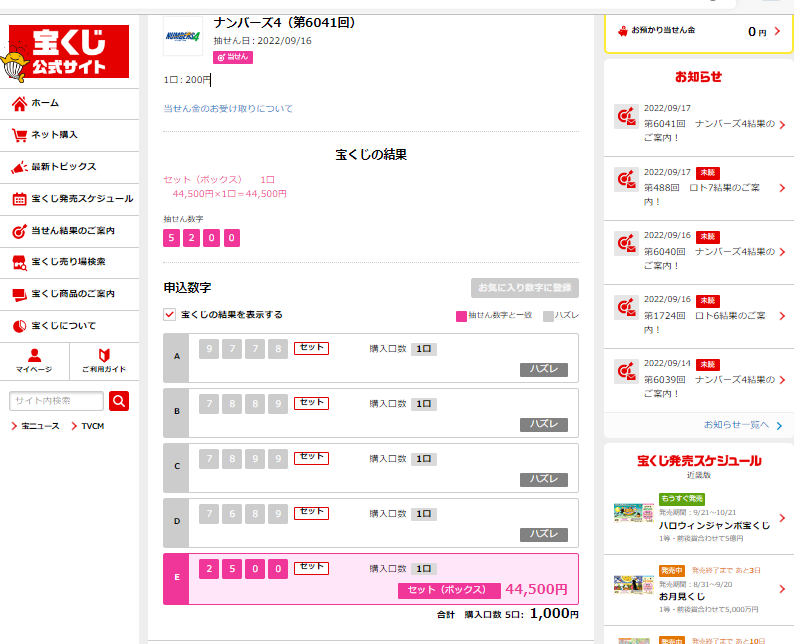The image size is (794, 644).
Task: Click the cart icon beside ネット購入
Action: pos(19,135)
